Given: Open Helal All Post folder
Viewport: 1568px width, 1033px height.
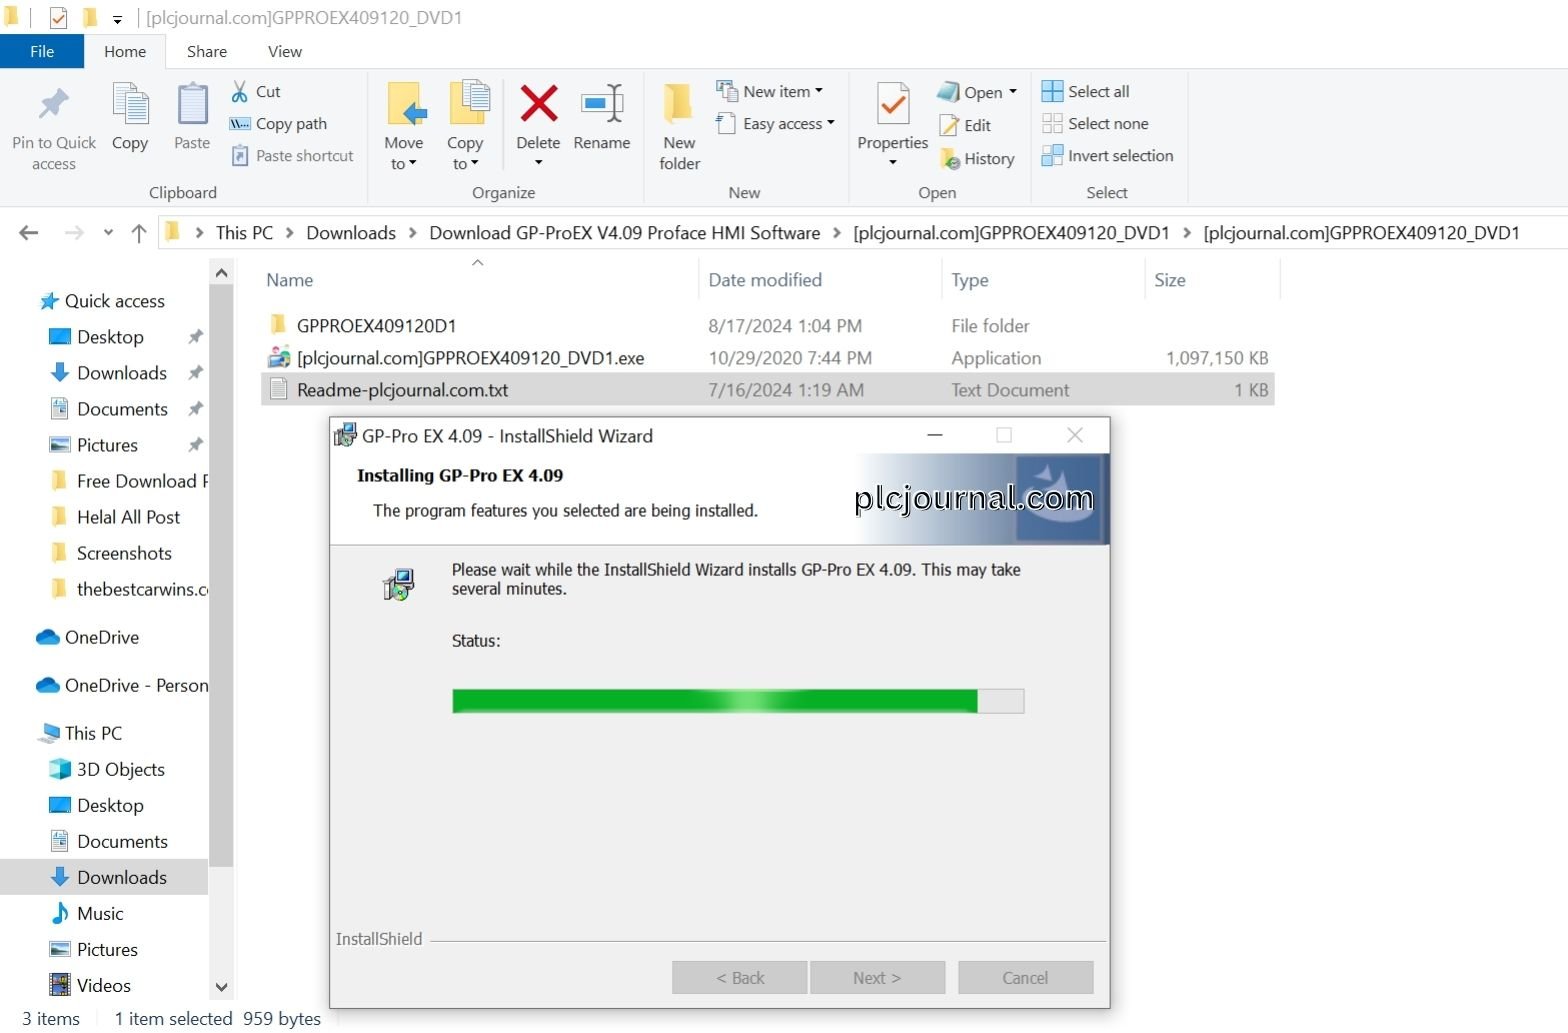Looking at the screenshot, I should click(x=116, y=518).
